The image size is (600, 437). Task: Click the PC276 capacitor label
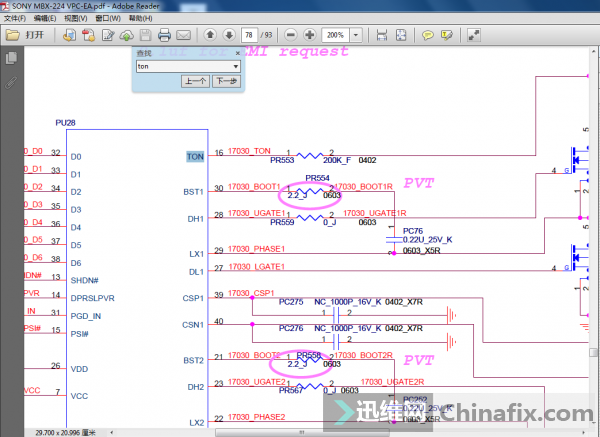coord(291,328)
